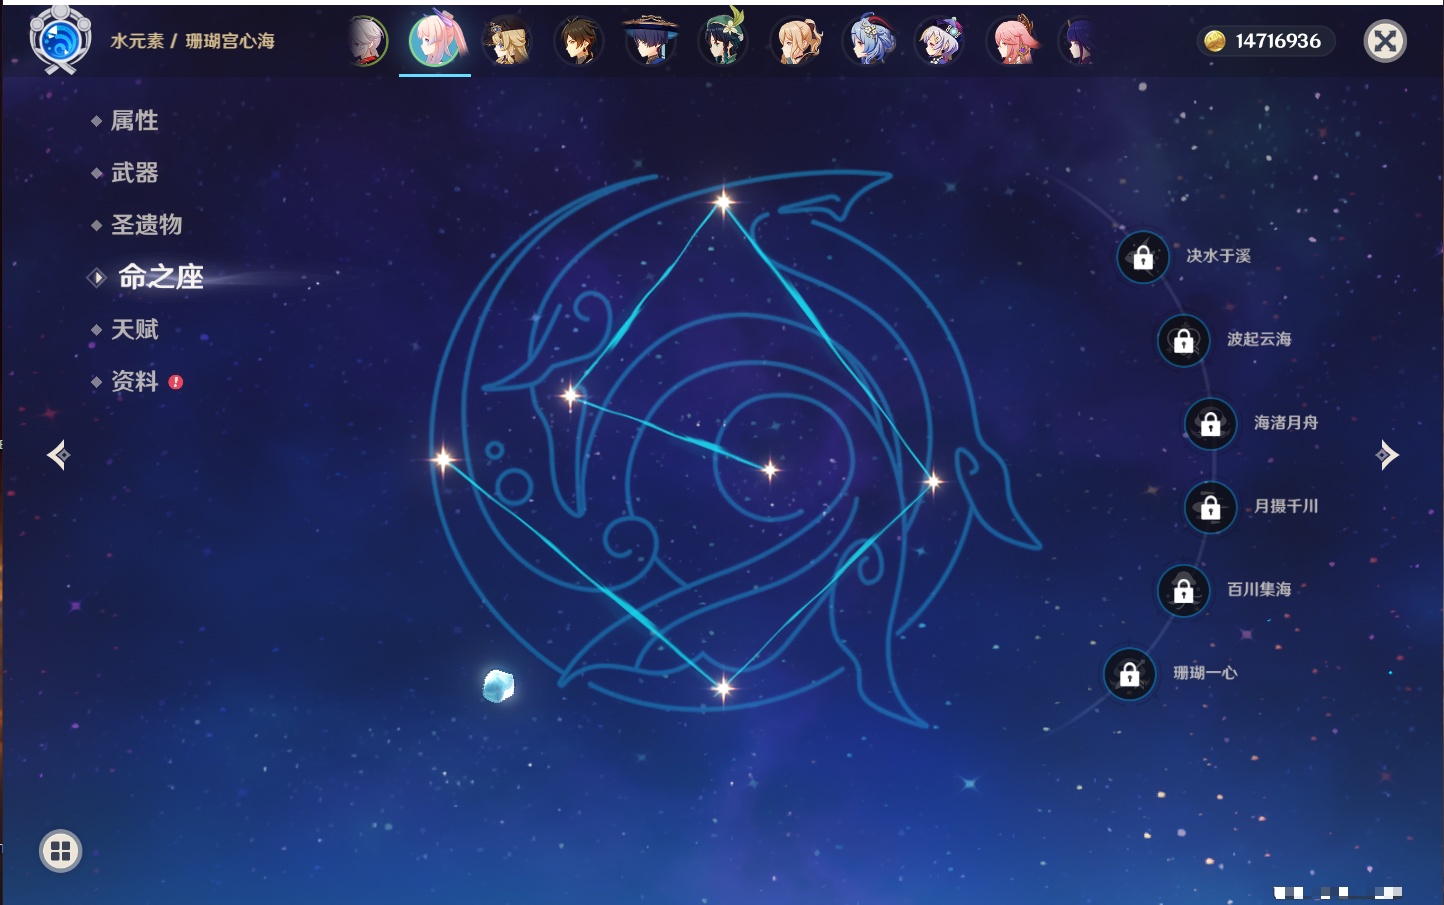Viewport: 1444px width, 905px height.
Task: Select Kokomi's highlighted pink-haired avatar
Action: point(436,40)
